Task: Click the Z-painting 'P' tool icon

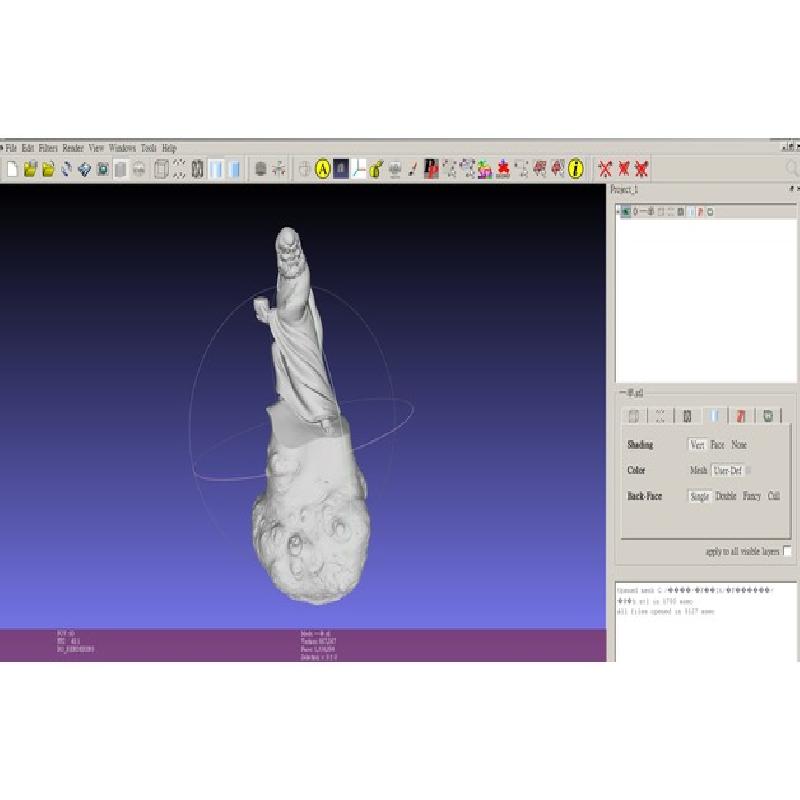Action: (x=431, y=169)
